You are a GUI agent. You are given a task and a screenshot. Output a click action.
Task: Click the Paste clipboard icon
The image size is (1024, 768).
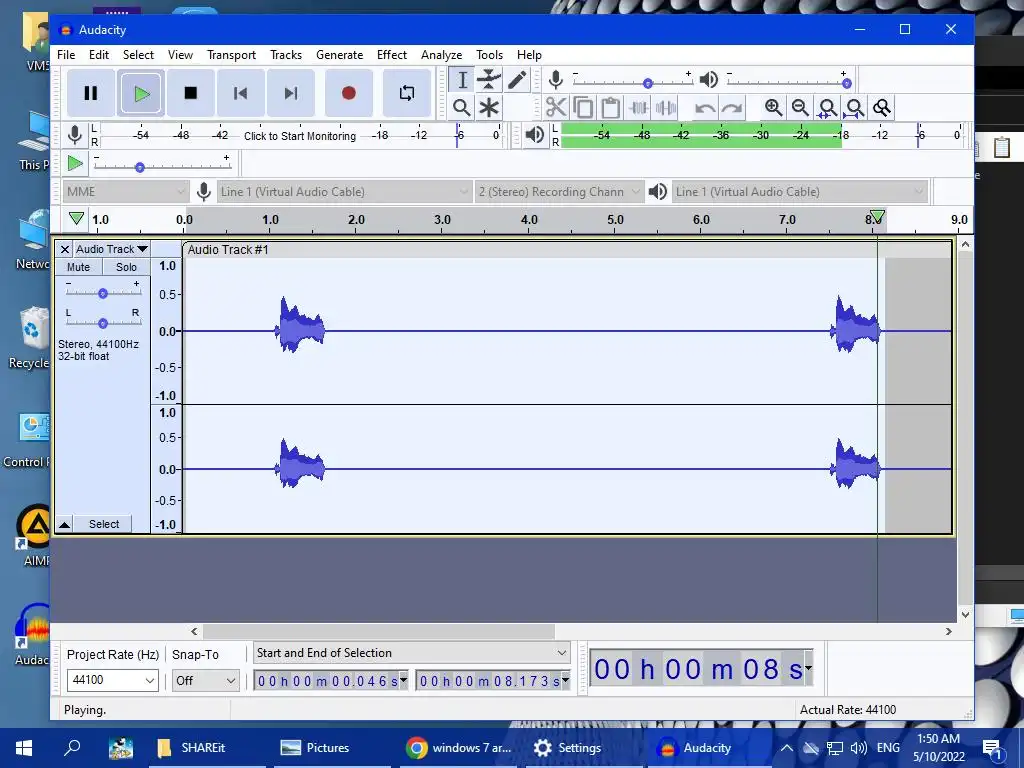[x=611, y=107]
